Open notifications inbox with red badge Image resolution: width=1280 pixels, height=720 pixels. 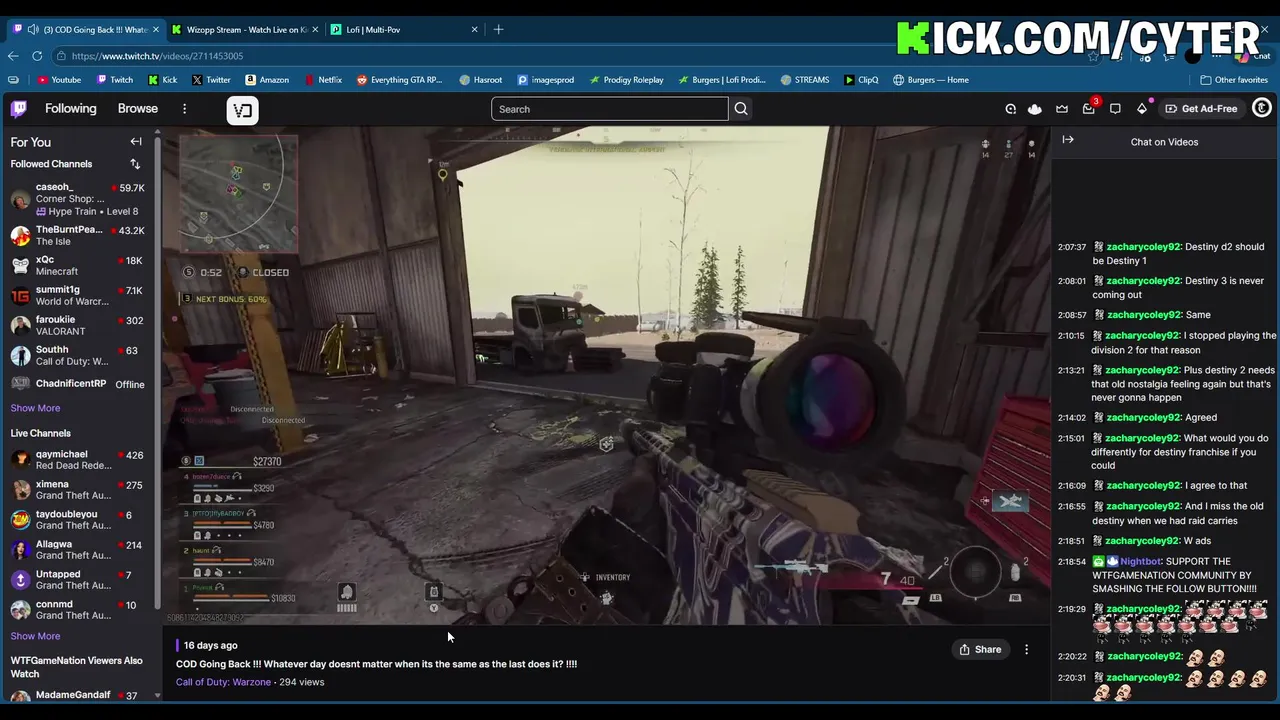point(1089,108)
